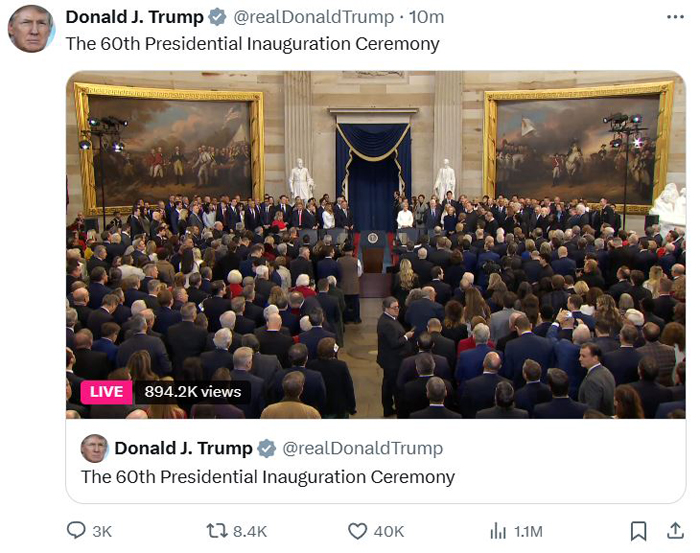This screenshot has width=700, height=553.
Task: Click the share upload icon
Action: point(675,531)
